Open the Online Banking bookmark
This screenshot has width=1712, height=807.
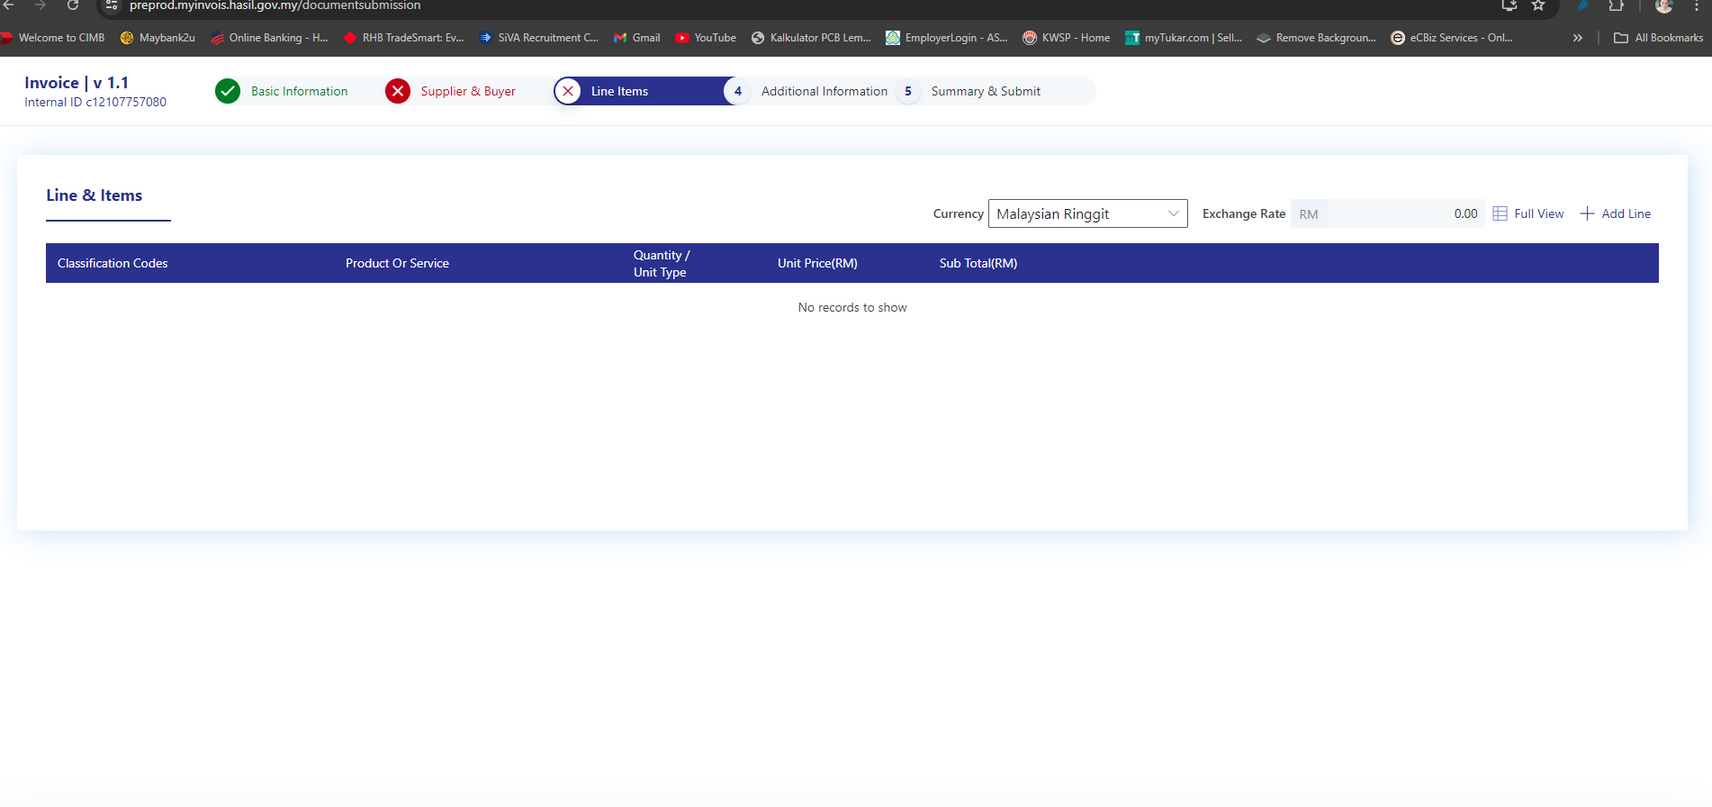pyautogui.click(x=269, y=38)
